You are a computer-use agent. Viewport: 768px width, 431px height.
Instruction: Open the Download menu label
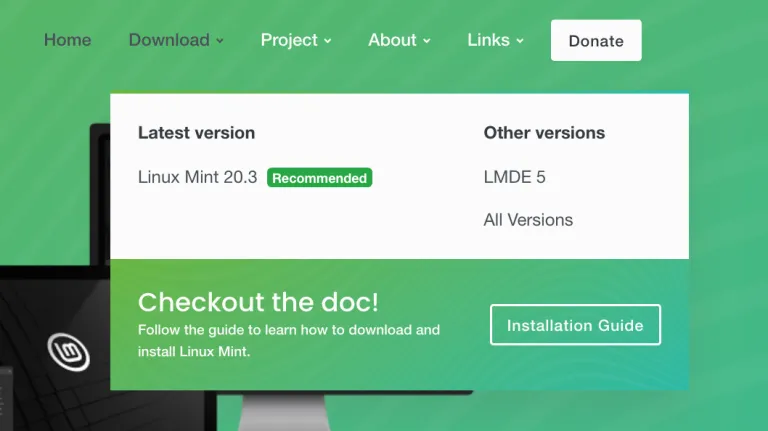click(x=168, y=40)
